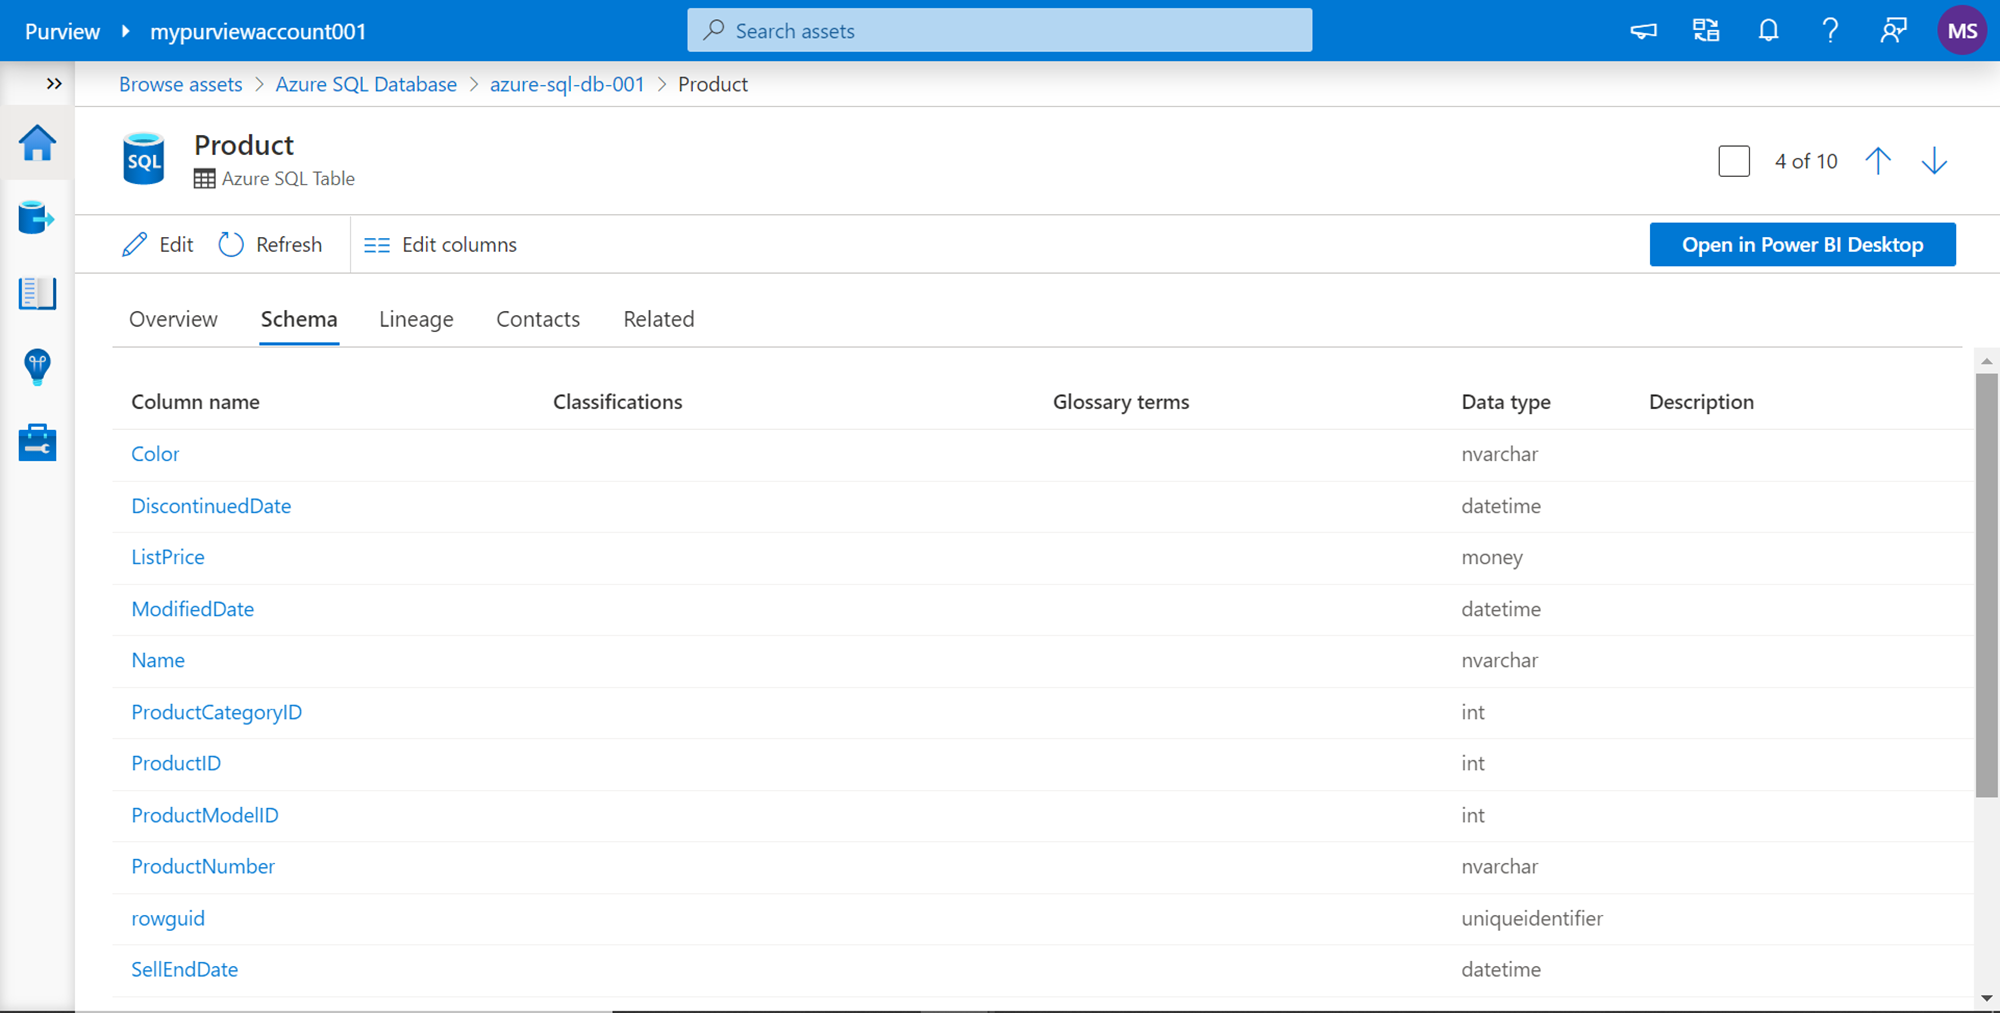
Task: Click the Classifications column header
Action: coord(618,402)
